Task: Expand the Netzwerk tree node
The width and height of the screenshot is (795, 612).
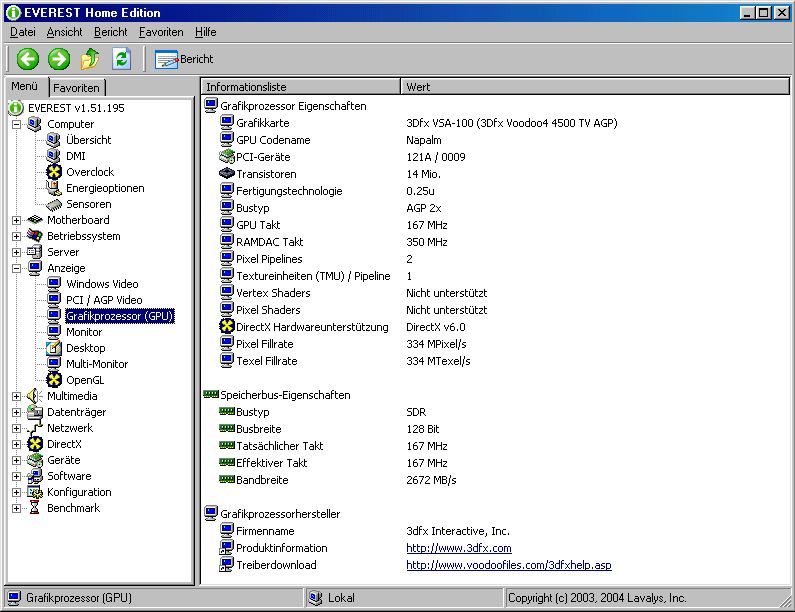Action: click(16, 428)
